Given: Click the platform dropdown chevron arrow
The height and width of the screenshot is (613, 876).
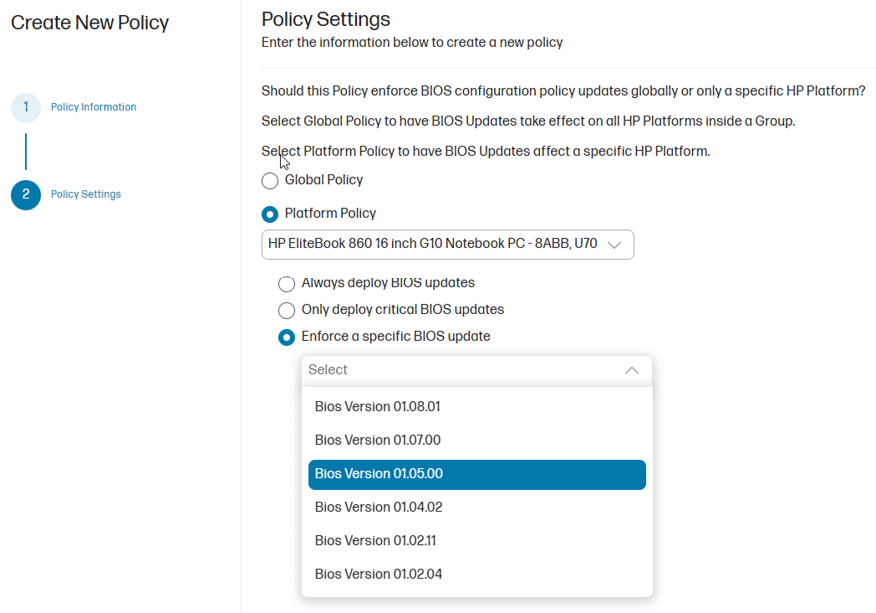Looking at the screenshot, I should point(614,245).
